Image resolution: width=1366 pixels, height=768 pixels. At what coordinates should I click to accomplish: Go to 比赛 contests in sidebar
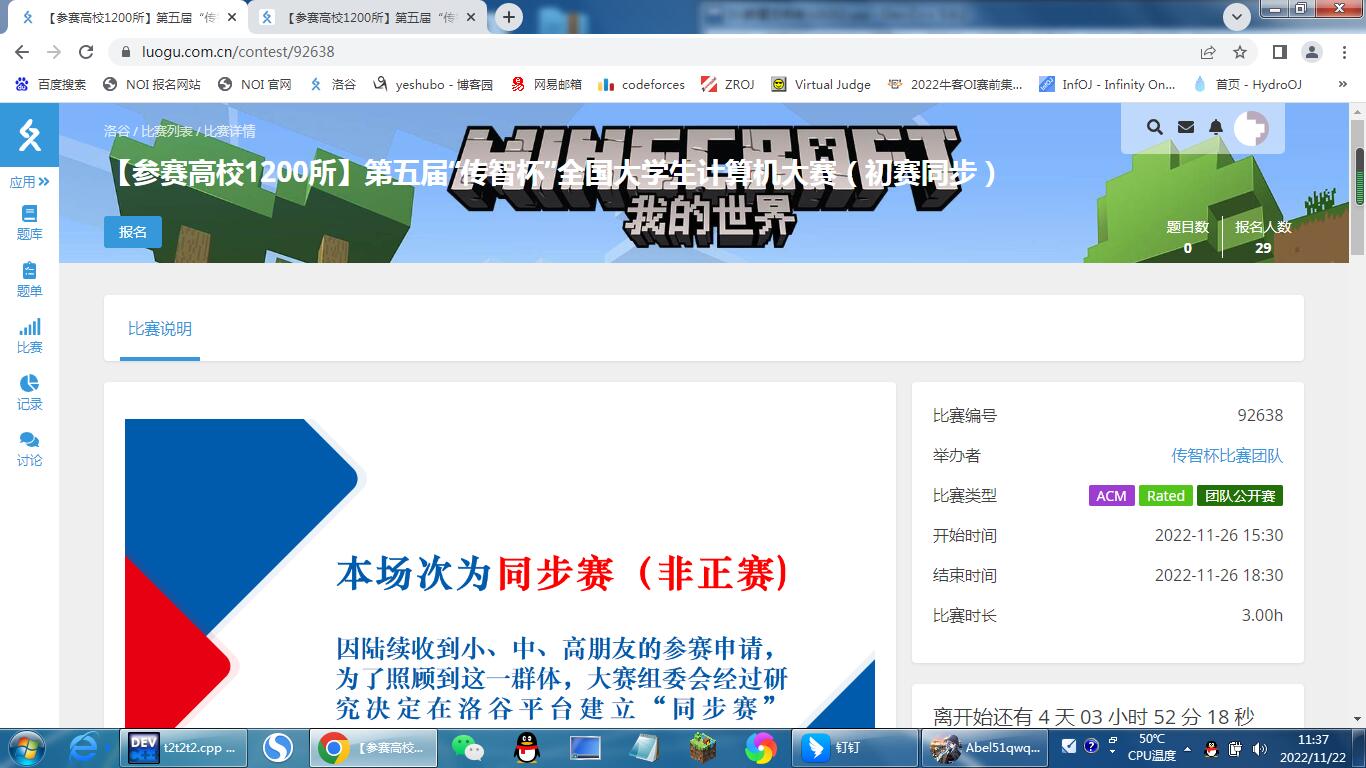[29, 336]
